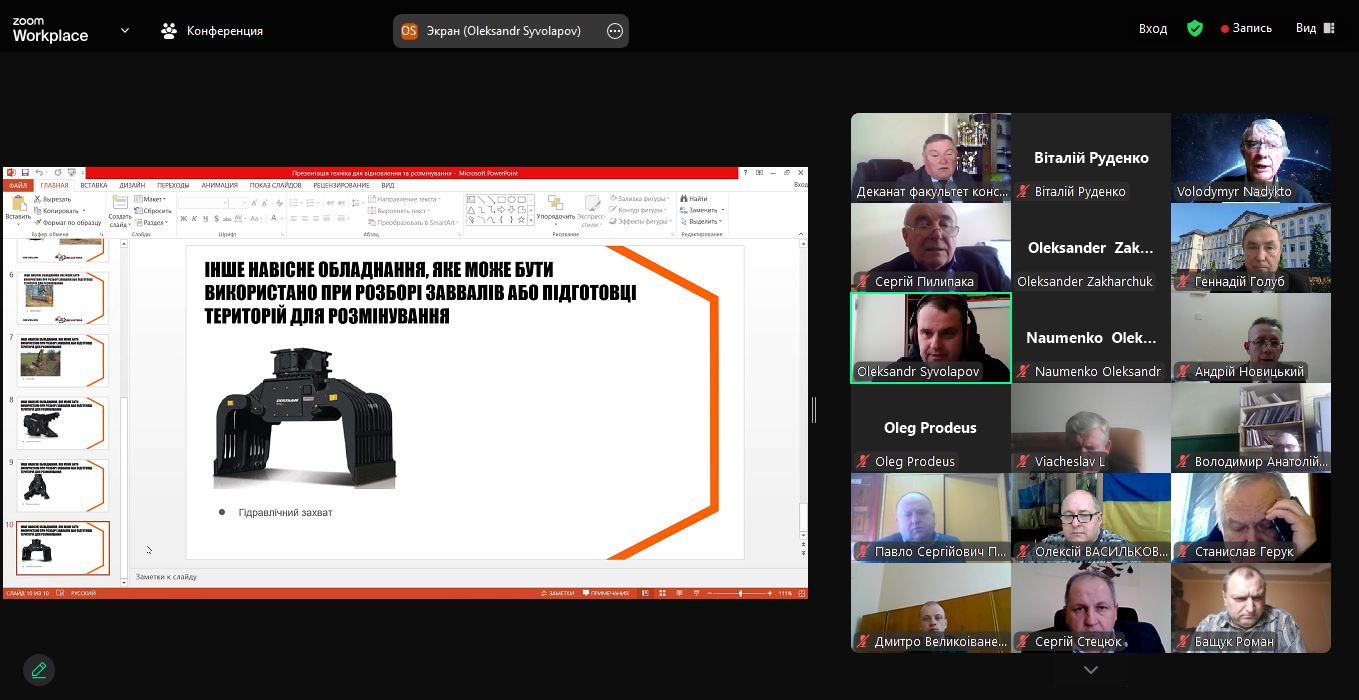Select slide 9 thumbnail
This screenshot has height=700, width=1359.
63,485
